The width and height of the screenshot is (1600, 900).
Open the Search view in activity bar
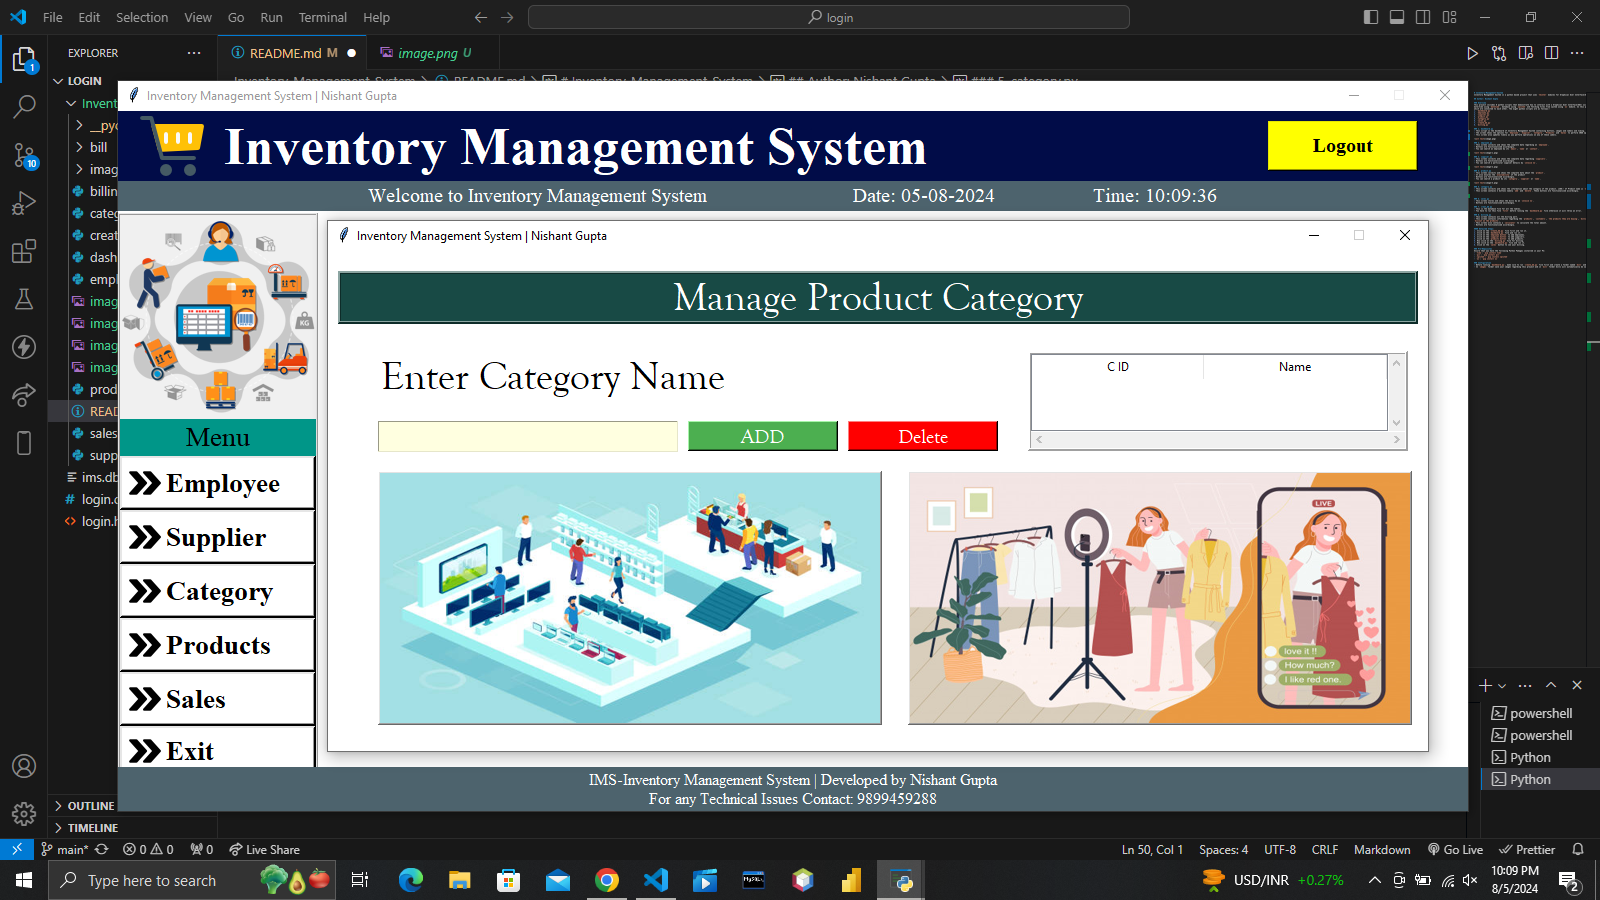[x=24, y=106]
